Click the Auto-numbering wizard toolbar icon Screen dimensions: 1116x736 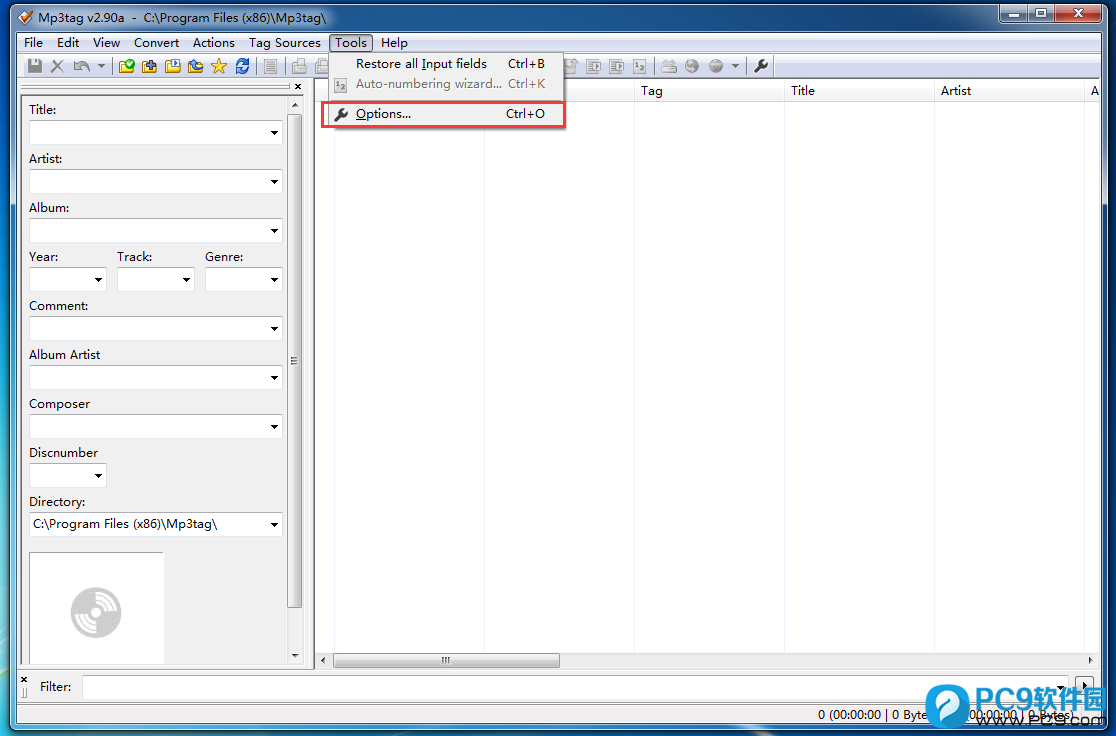[x=640, y=66]
